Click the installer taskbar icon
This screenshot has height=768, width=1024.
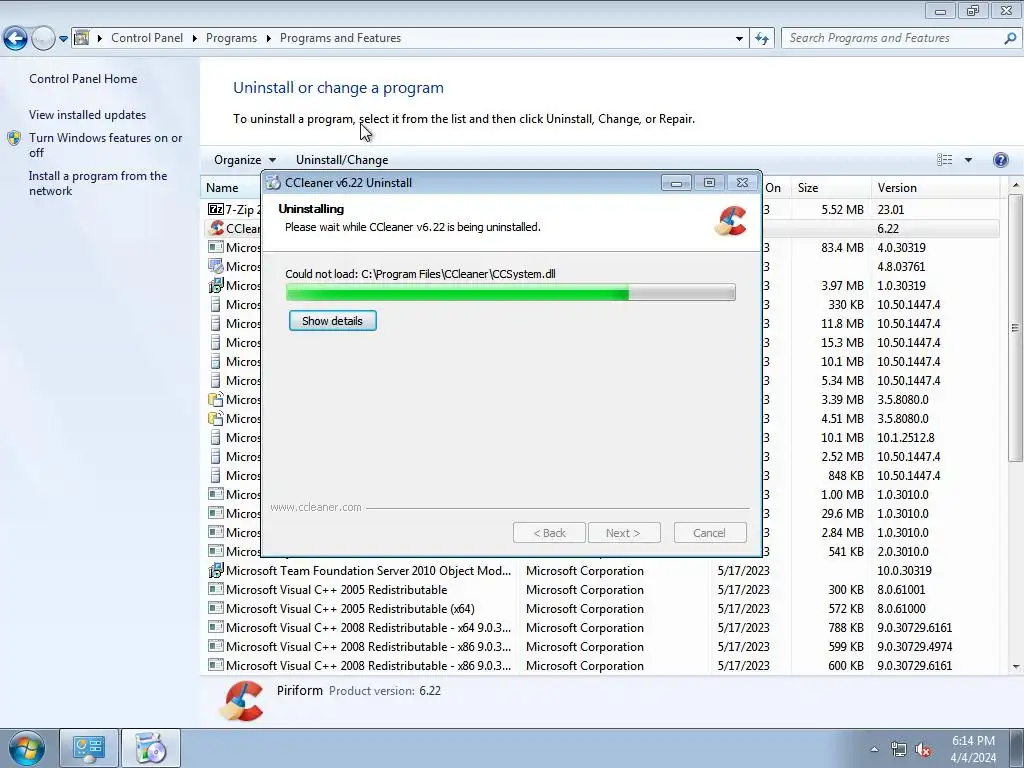(x=150, y=748)
